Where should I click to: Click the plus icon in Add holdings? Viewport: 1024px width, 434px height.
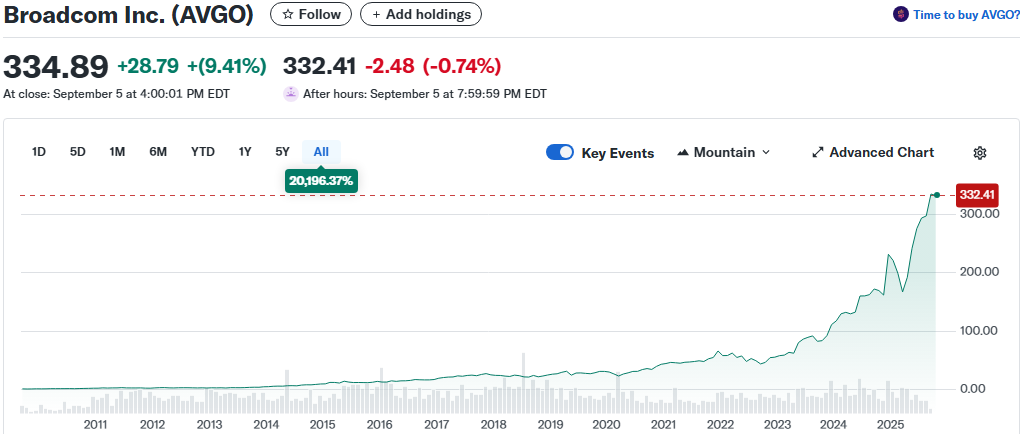[x=377, y=15]
